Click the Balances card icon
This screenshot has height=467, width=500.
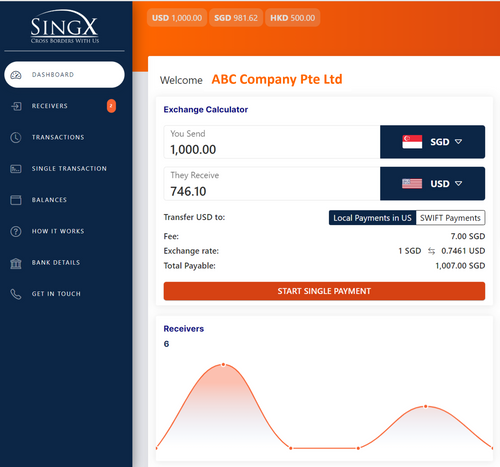[16, 200]
